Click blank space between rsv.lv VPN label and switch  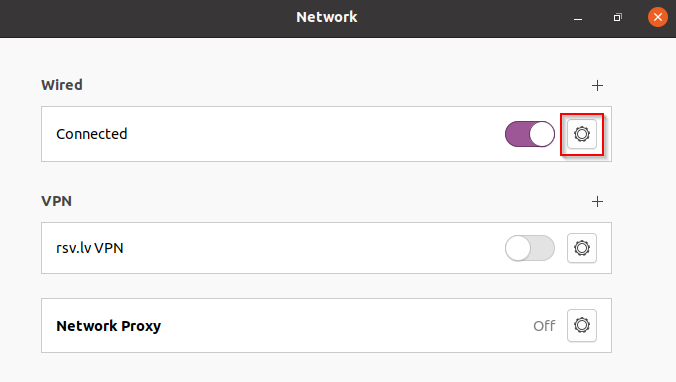click(314, 248)
